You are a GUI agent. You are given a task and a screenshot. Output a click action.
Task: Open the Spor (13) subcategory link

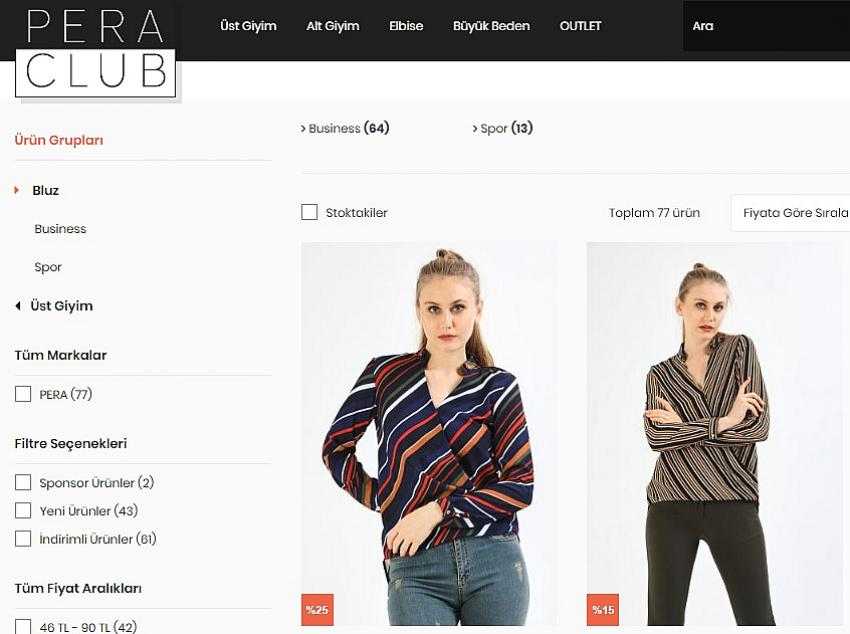(x=503, y=128)
